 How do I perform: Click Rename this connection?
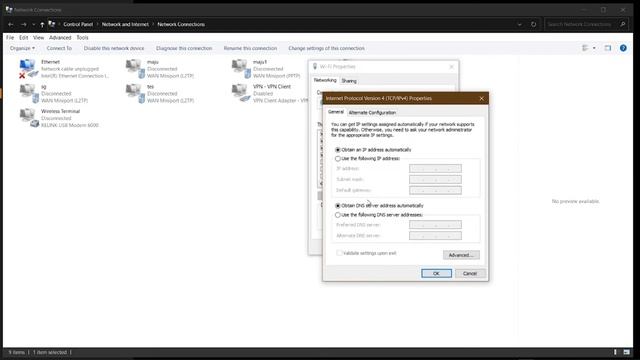coord(250,48)
